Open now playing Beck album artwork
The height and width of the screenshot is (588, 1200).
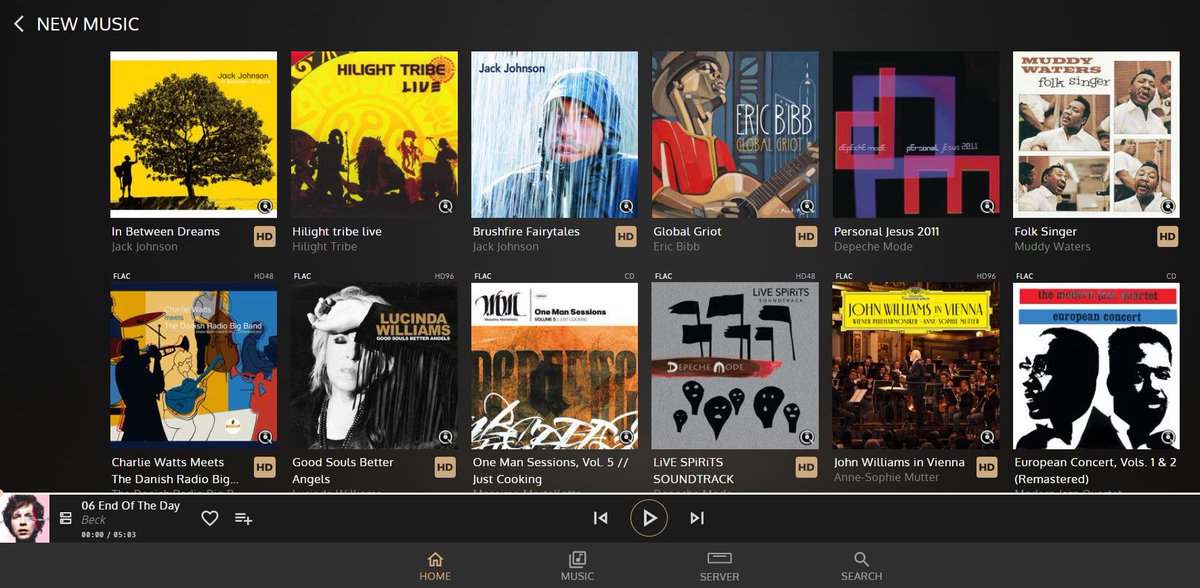pyautogui.click(x=25, y=518)
